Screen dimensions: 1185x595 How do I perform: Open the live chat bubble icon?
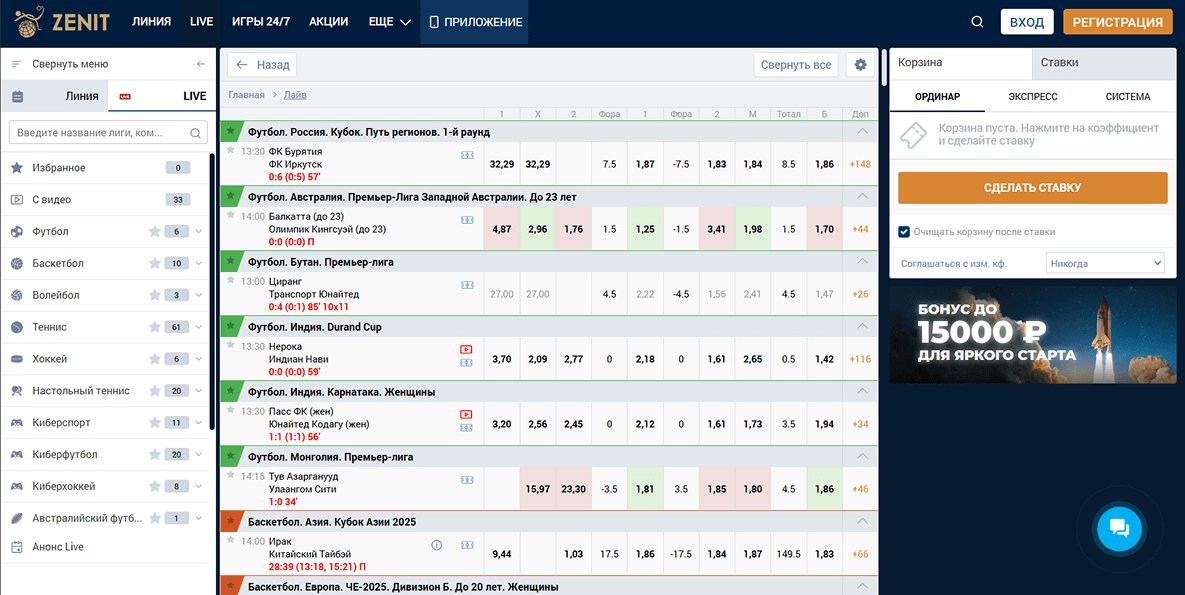(x=1118, y=529)
